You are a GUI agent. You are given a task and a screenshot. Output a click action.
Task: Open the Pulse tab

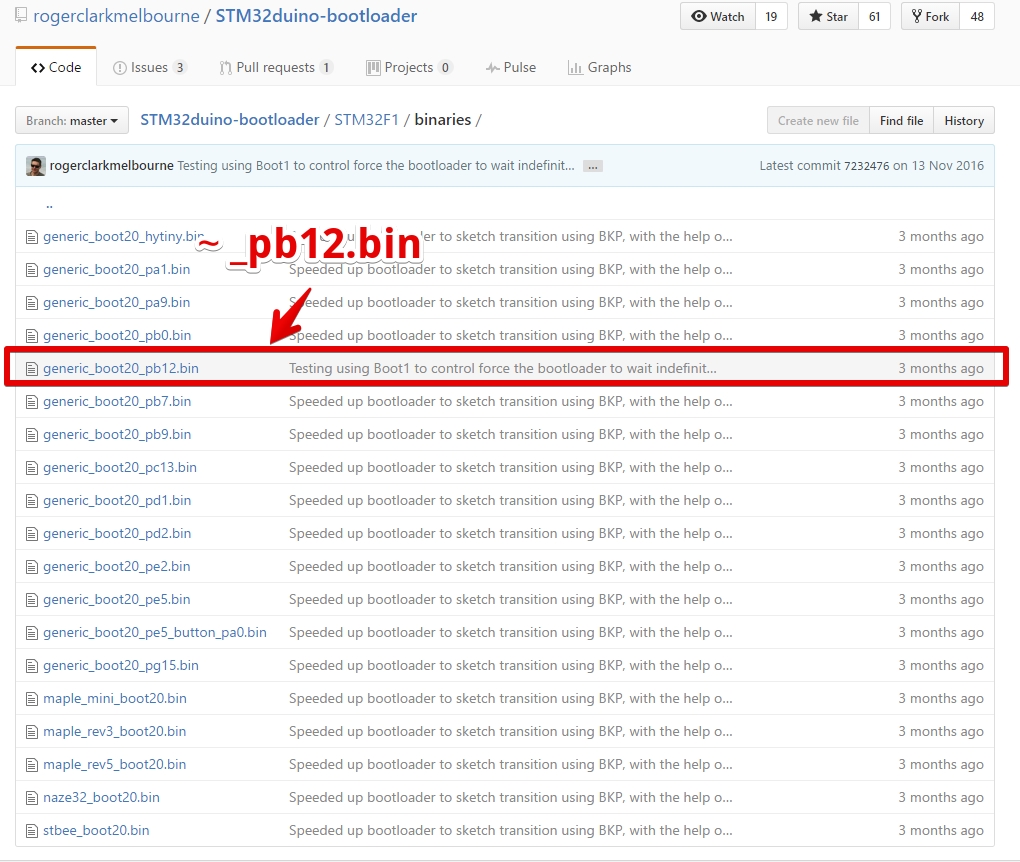coord(511,67)
